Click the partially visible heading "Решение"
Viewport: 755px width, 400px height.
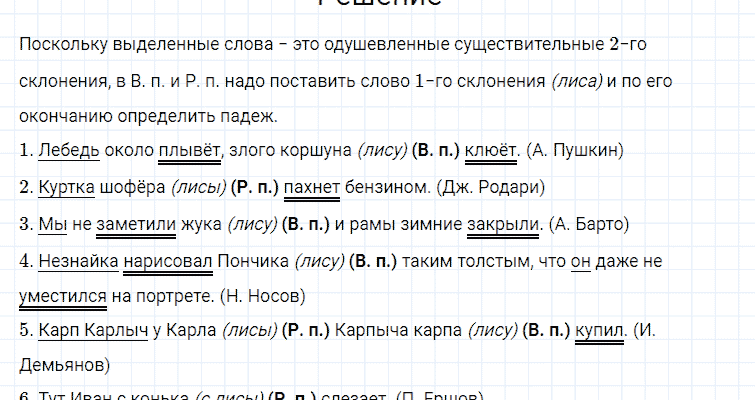[x=378, y=3]
